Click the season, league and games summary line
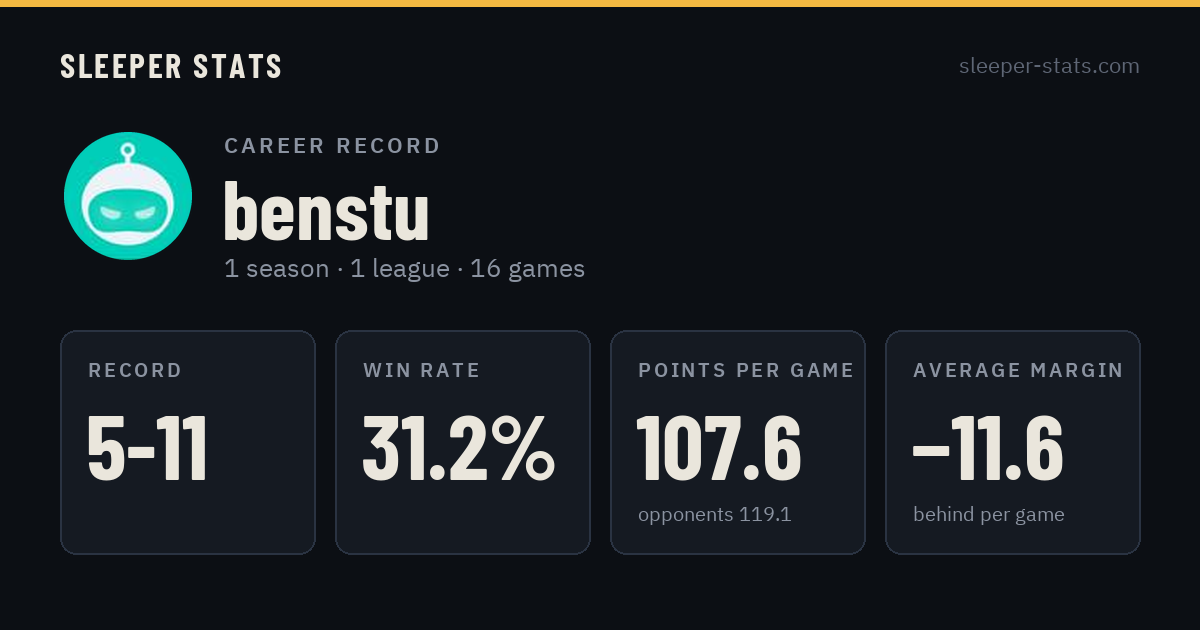1200x630 pixels. tap(404, 269)
